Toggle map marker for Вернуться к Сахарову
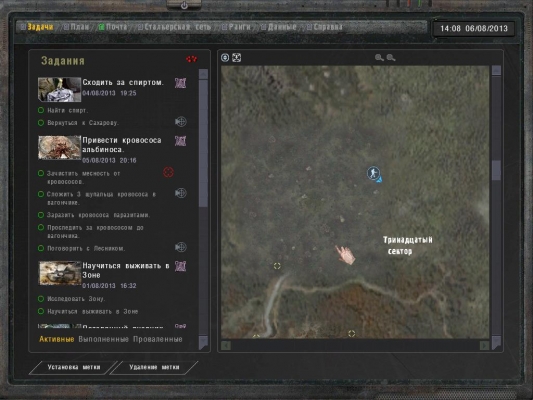Image resolution: width=533 pixels, height=400 pixels. click(x=180, y=122)
